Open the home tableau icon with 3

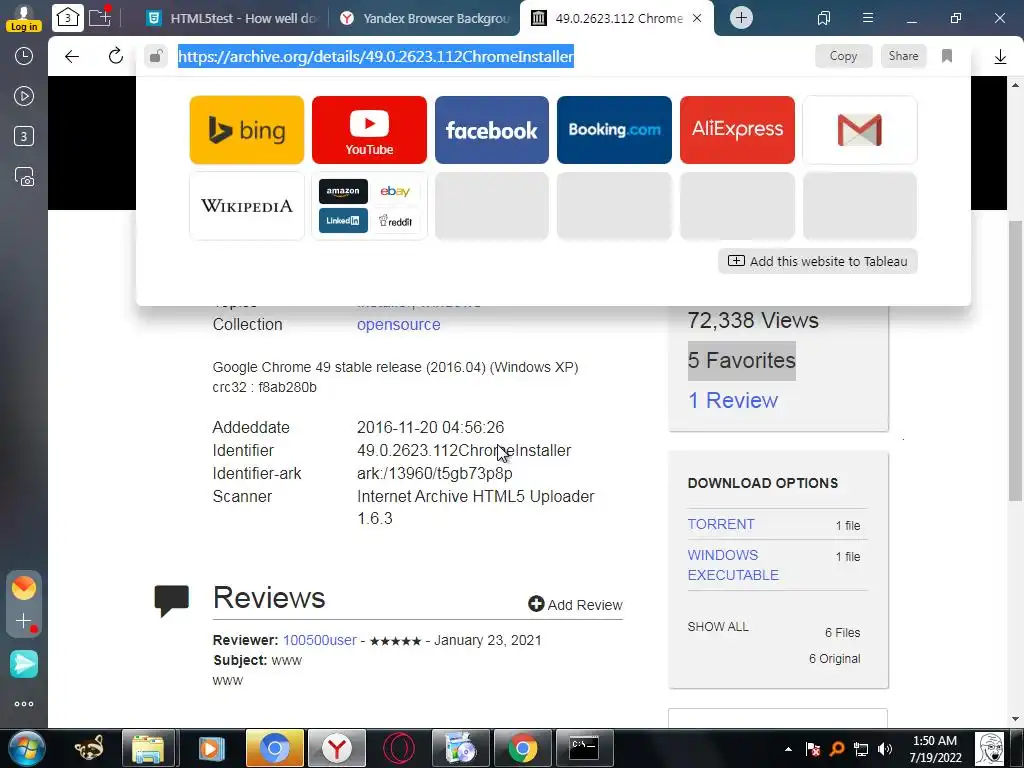67,18
